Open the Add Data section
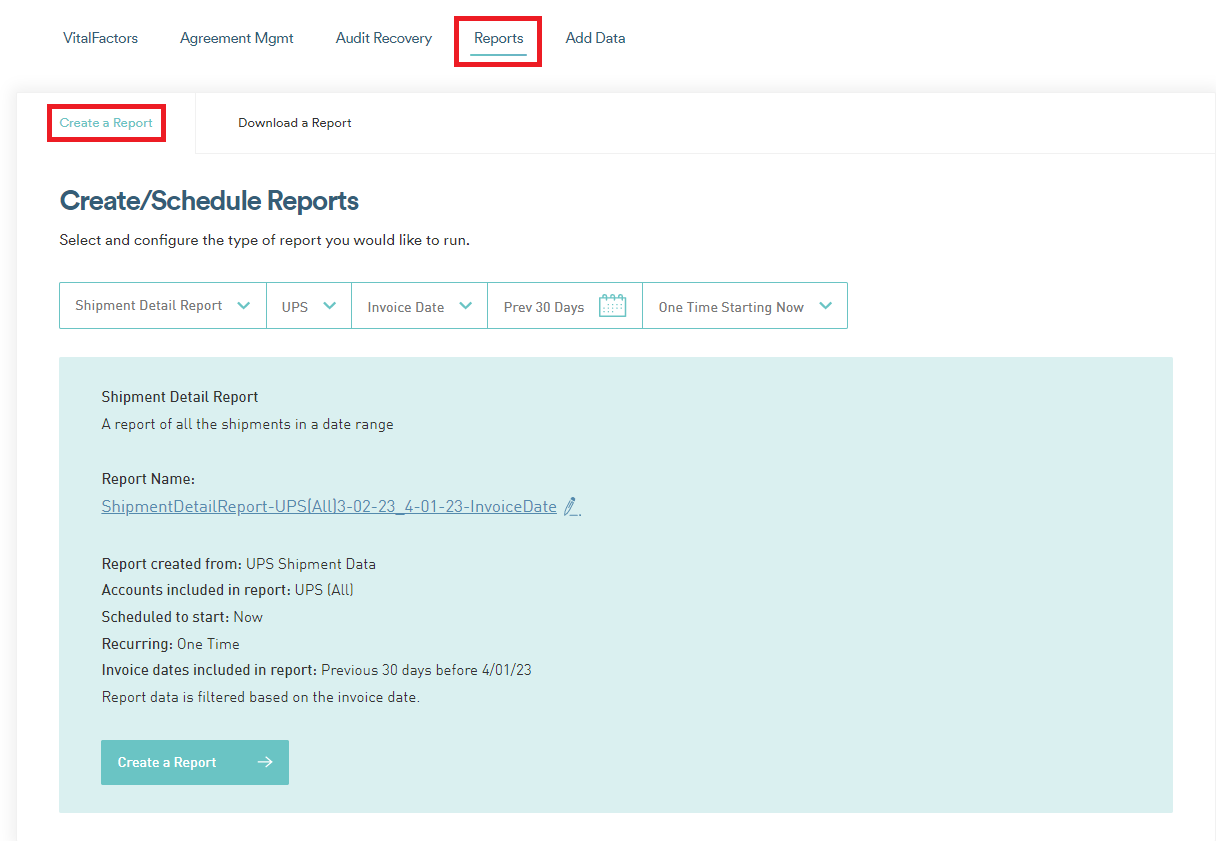1216x841 pixels. 595,37
